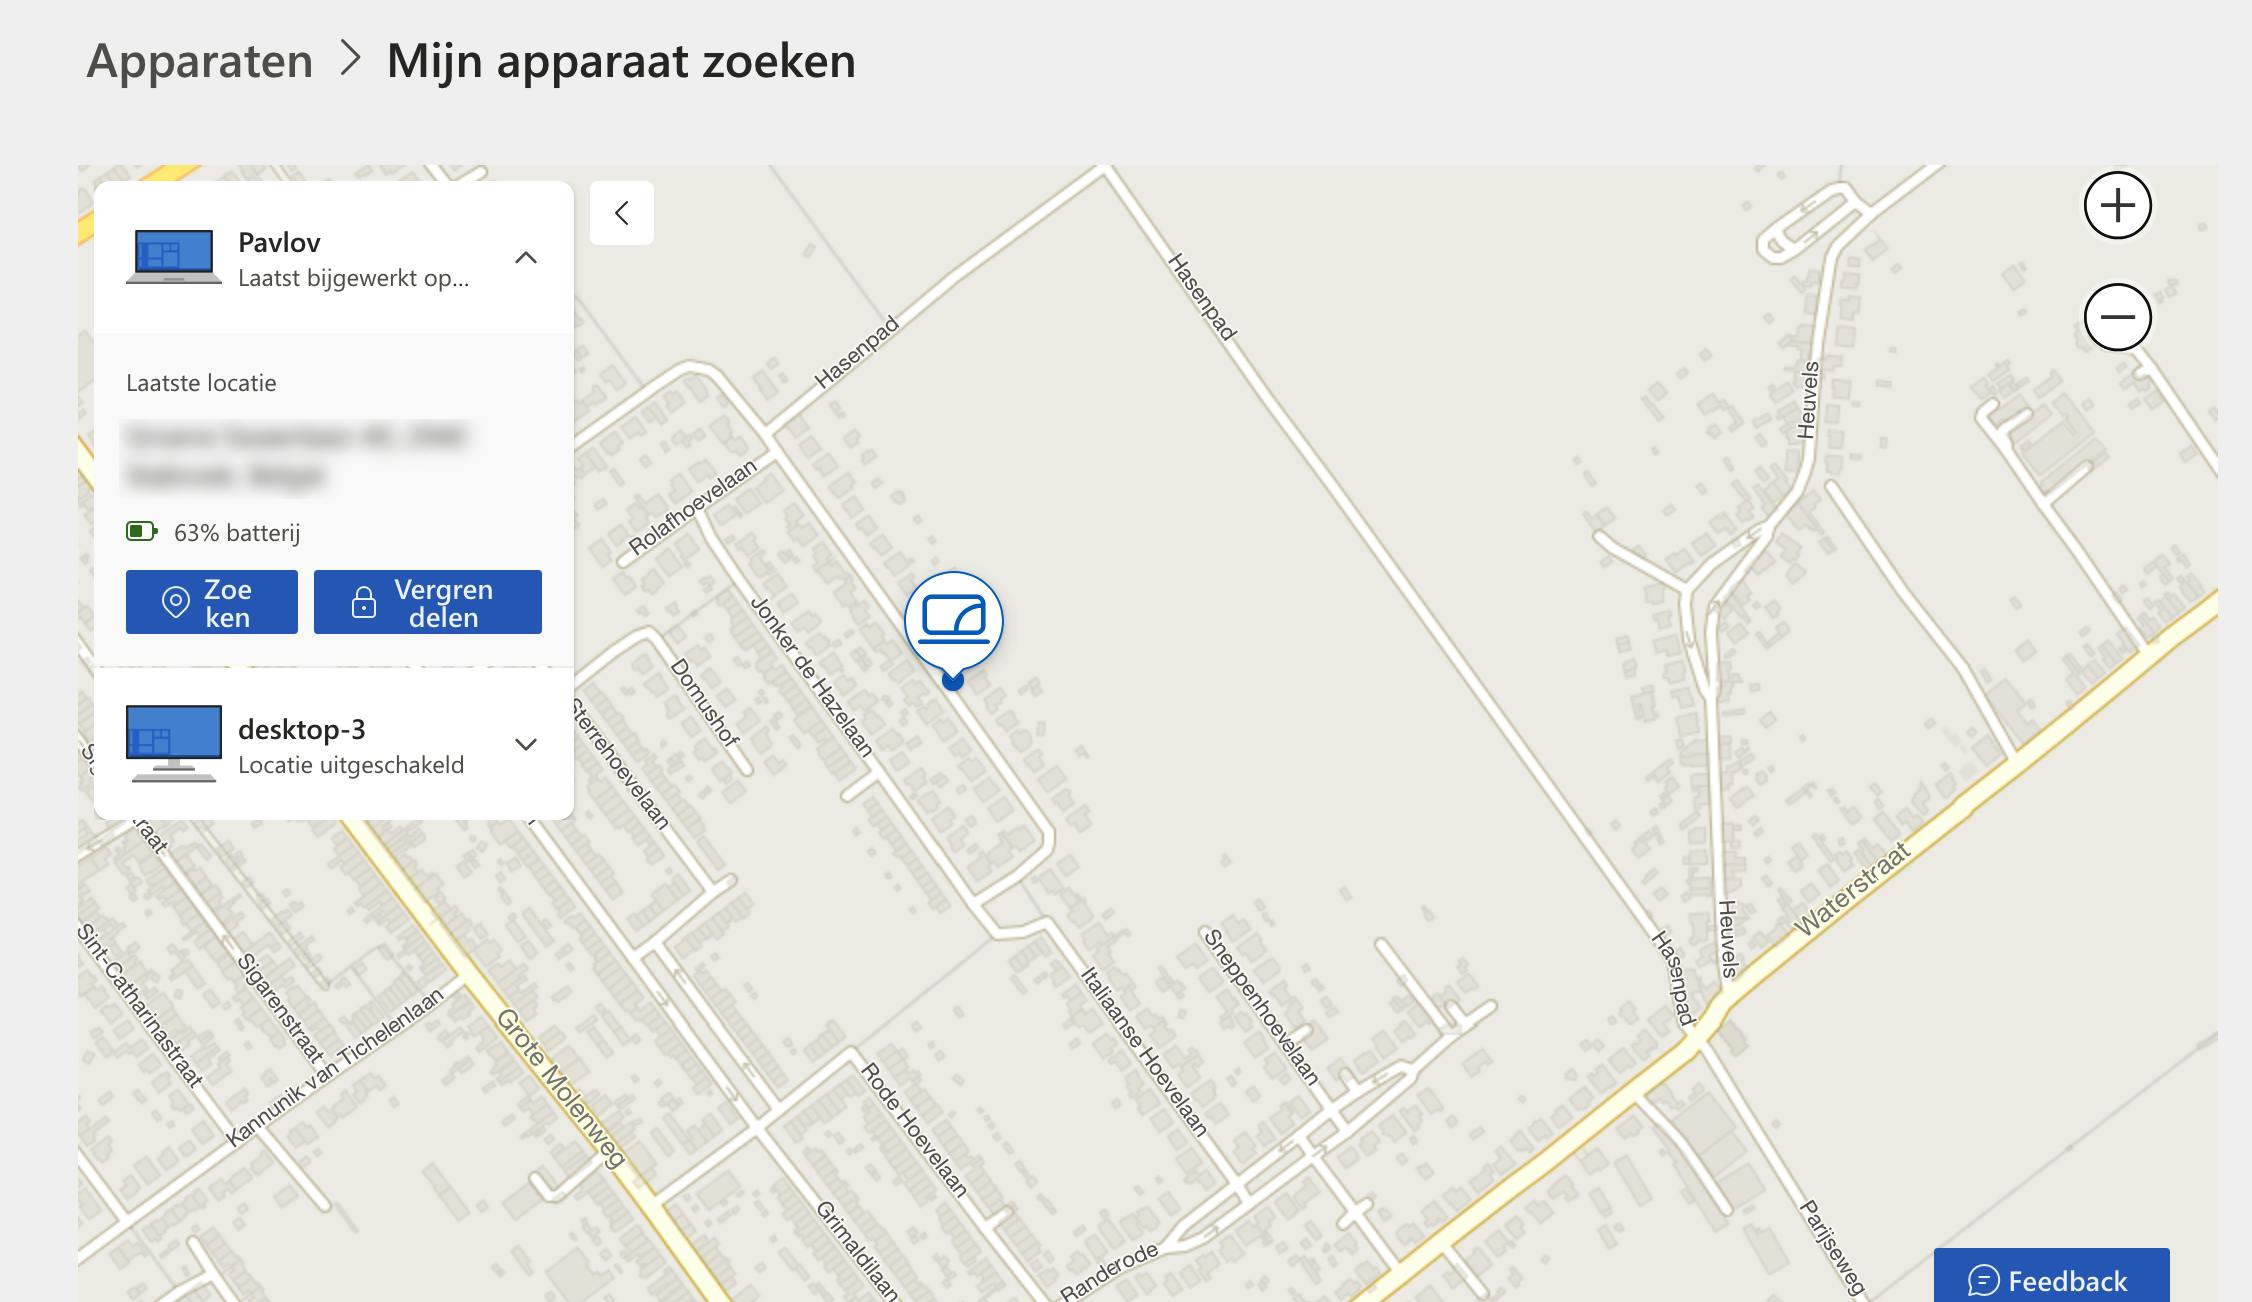The width and height of the screenshot is (2252, 1302).
Task: Zoom in with the plus map button
Action: [x=2117, y=206]
